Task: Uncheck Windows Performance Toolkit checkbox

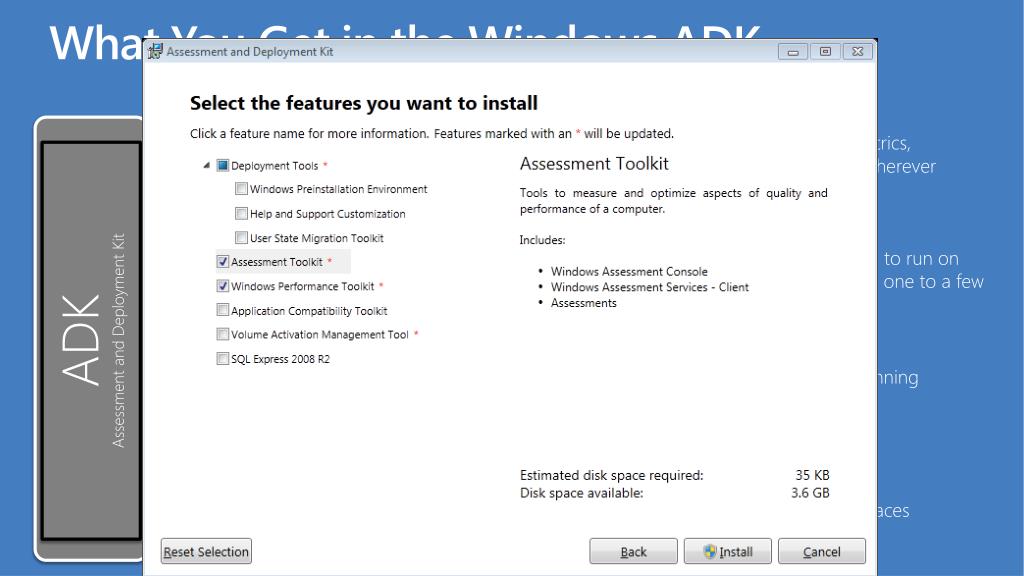Action: pos(223,286)
